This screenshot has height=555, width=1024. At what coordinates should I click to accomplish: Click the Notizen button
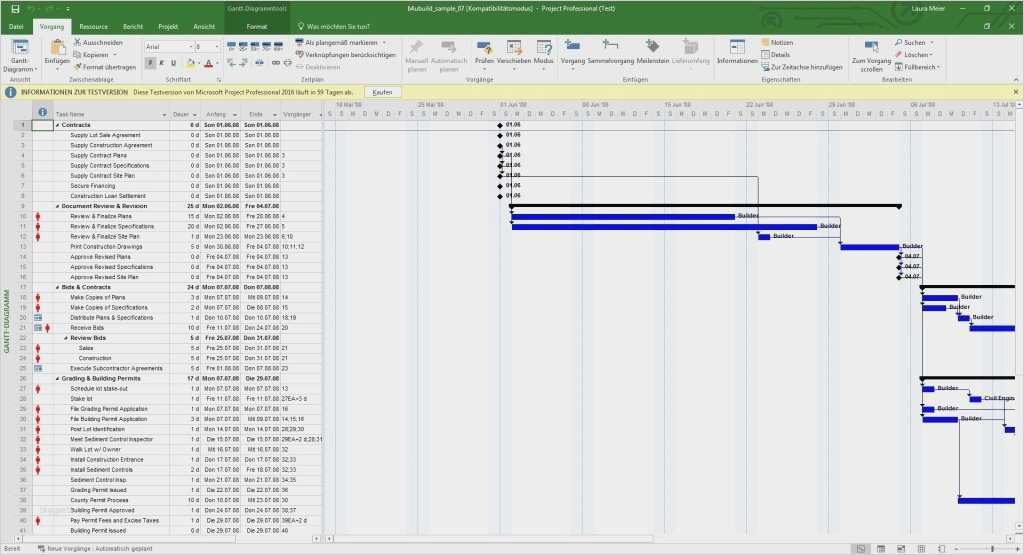click(777, 42)
